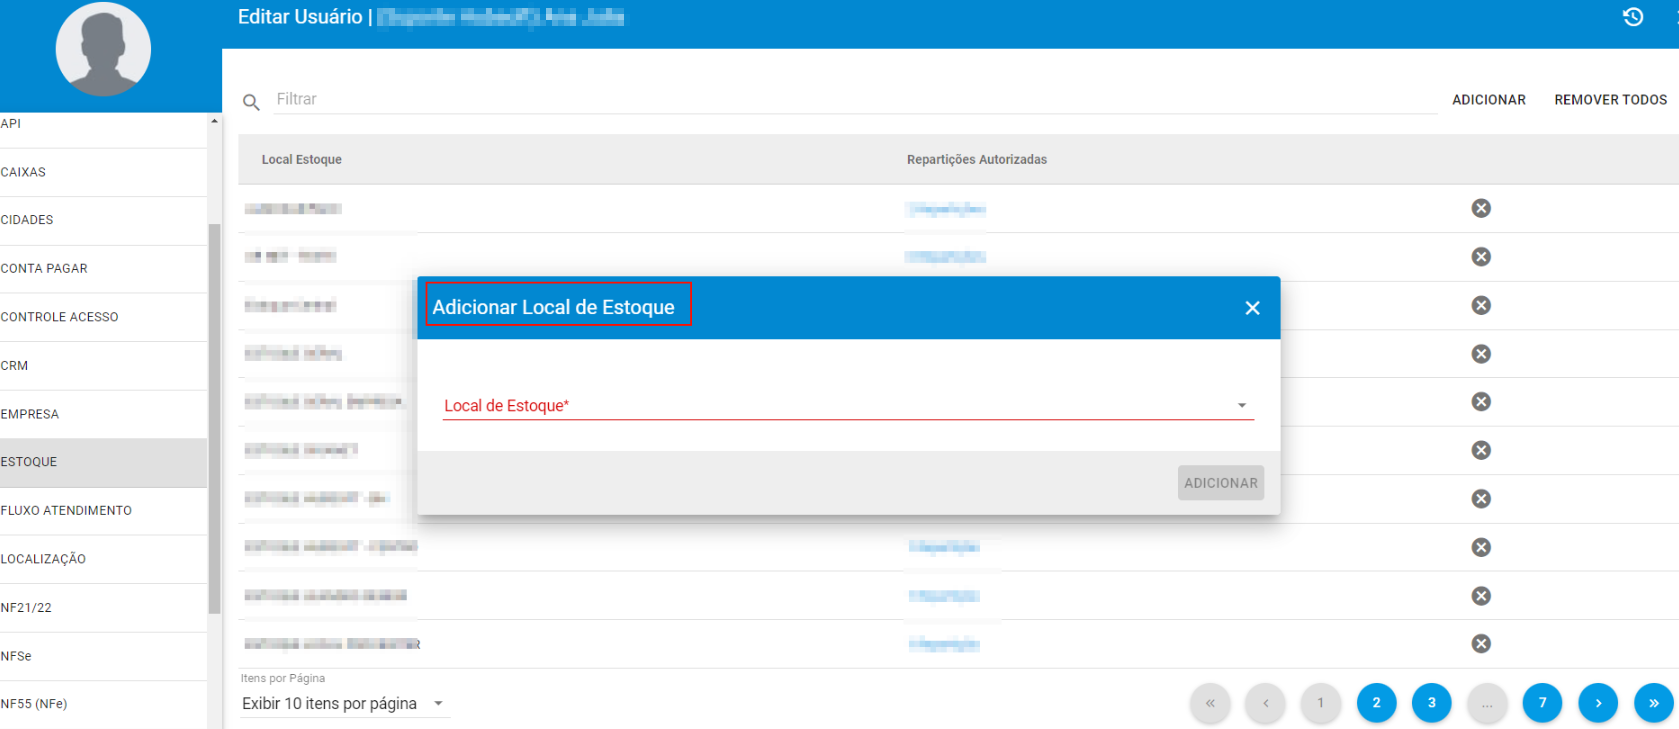Click REMOVER TODOS above the table
The width and height of the screenshot is (1679, 729).
pos(1610,100)
